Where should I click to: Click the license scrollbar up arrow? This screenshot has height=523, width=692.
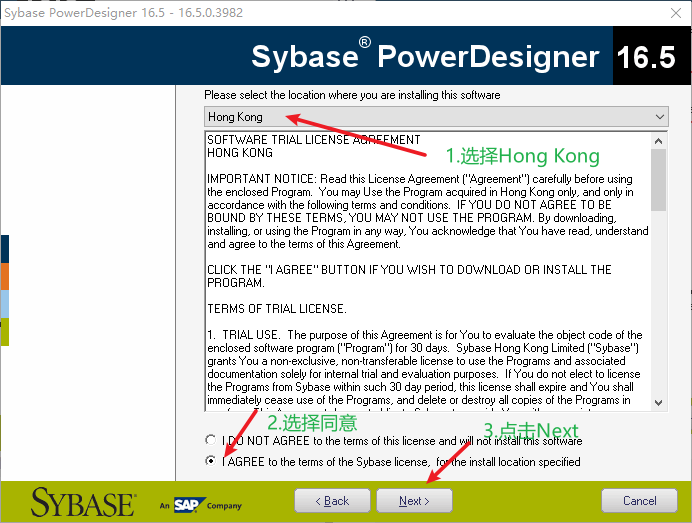[x=658, y=141]
